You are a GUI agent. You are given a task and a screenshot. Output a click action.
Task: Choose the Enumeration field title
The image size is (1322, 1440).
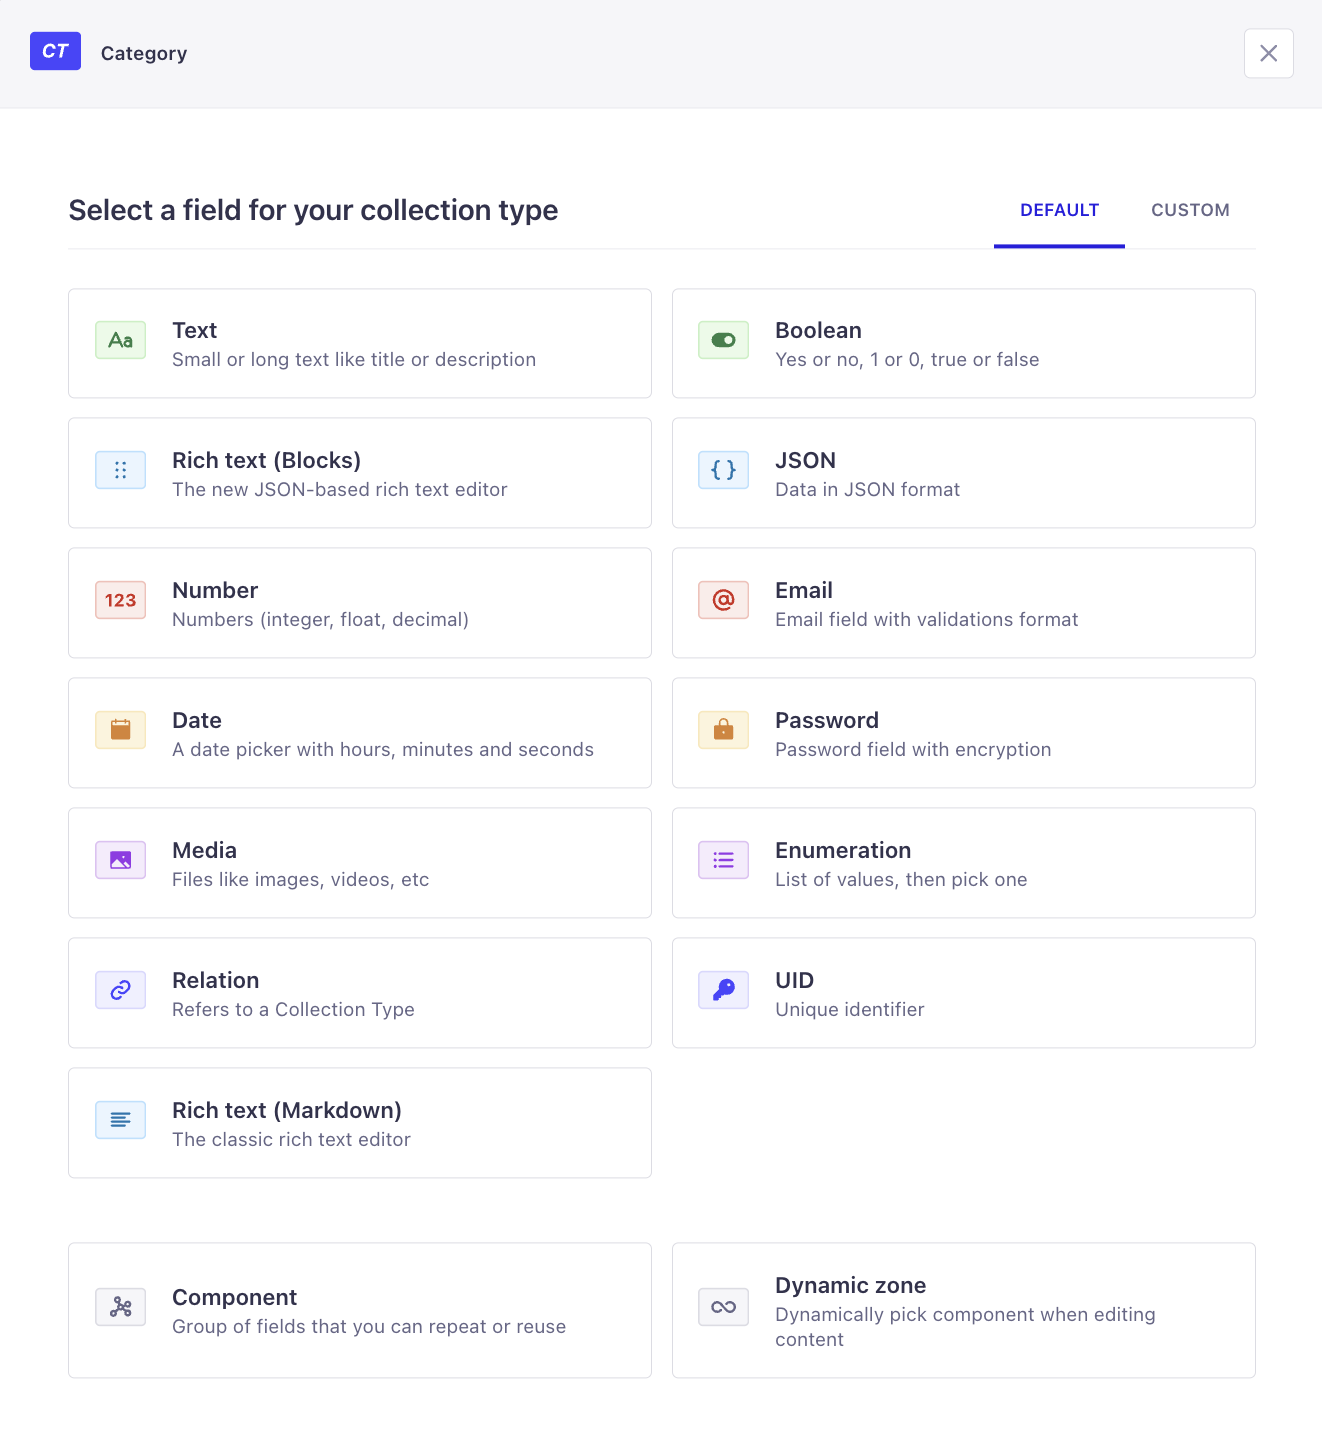(x=843, y=850)
